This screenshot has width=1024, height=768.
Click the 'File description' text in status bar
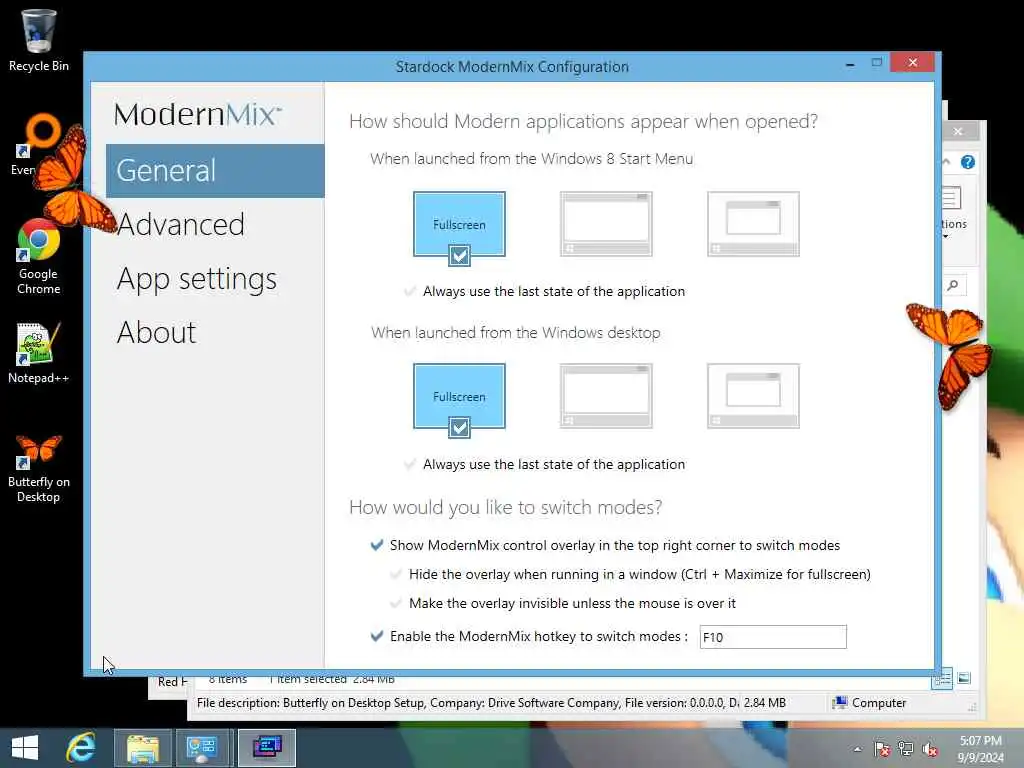238,703
